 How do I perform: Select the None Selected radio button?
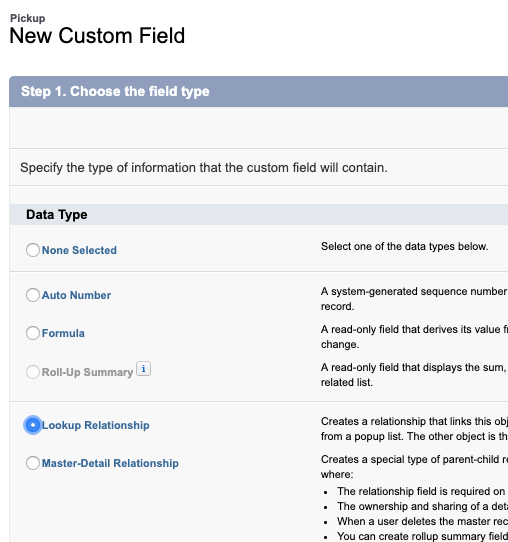point(33,250)
